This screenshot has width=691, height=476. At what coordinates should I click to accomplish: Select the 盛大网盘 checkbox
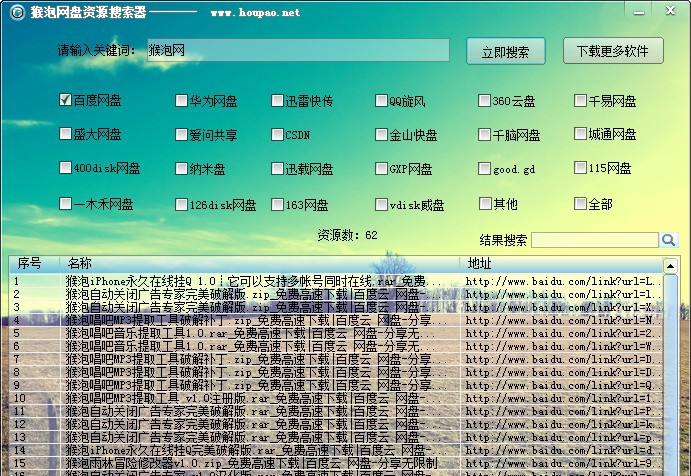[x=65, y=134]
